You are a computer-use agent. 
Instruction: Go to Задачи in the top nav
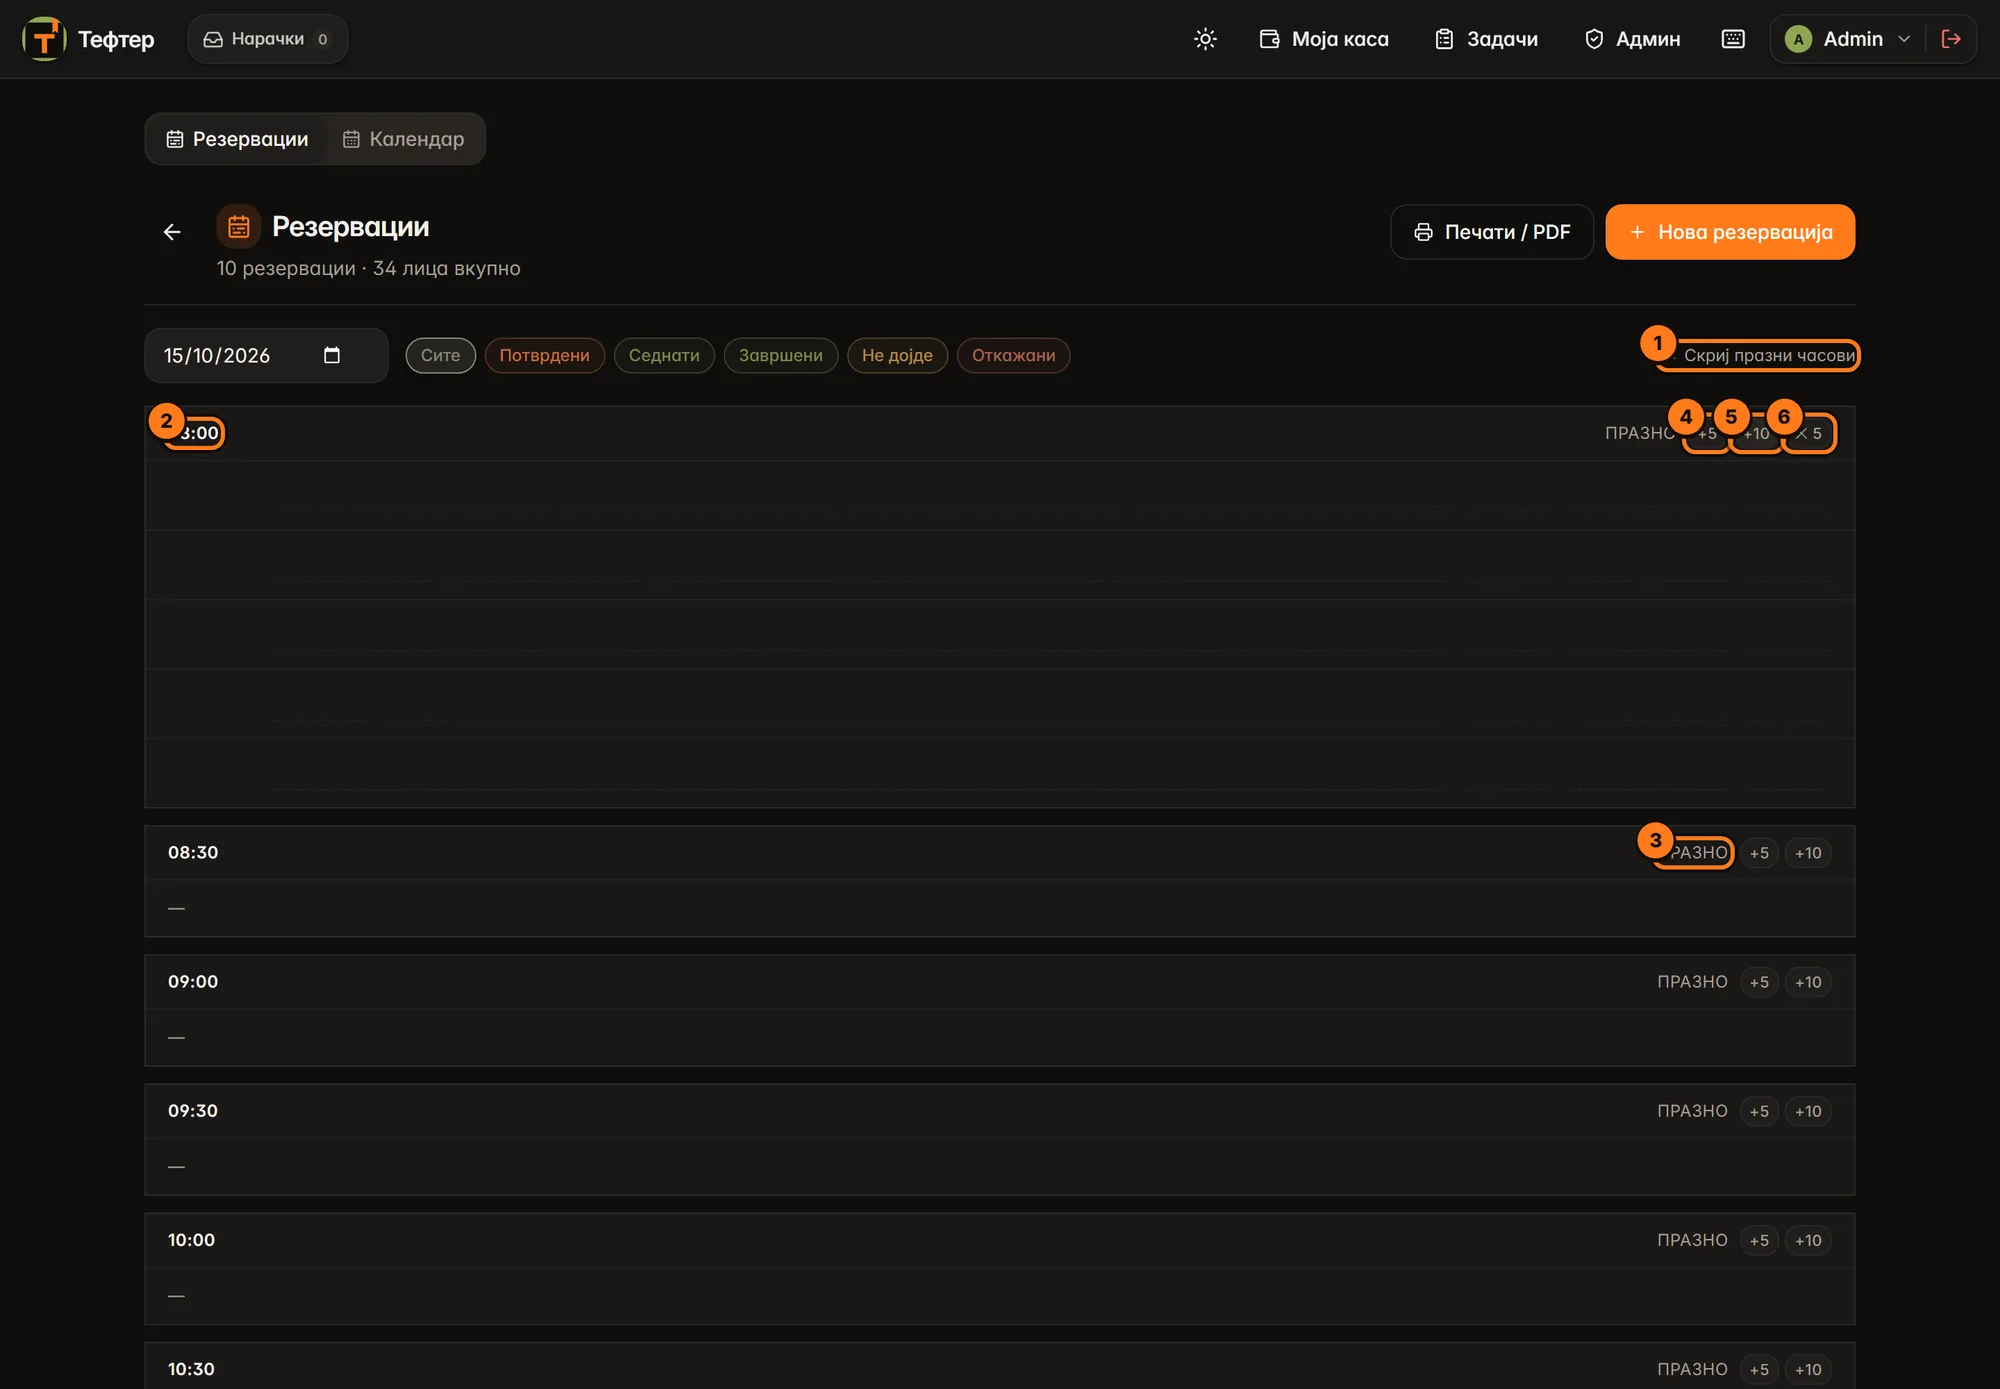tap(1486, 39)
